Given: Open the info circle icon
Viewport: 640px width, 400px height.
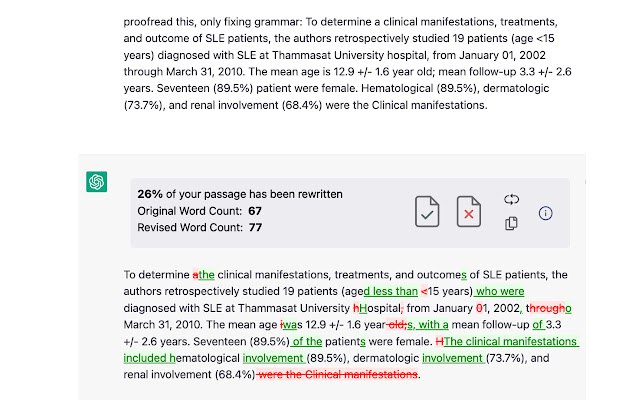Looking at the screenshot, I should (546, 213).
